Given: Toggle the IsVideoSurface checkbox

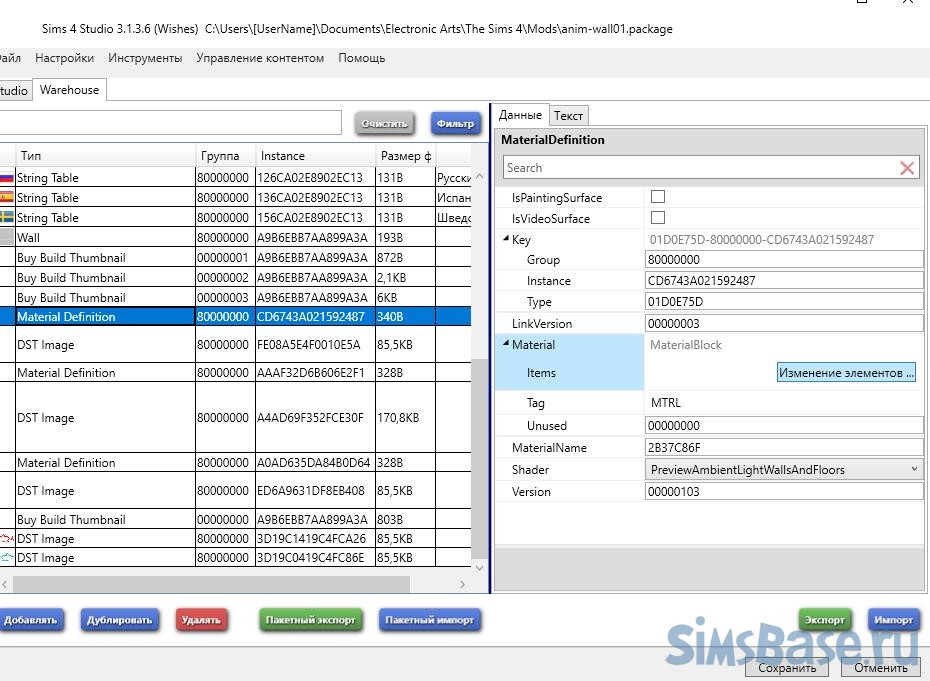Looking at the screenshot, I should coord(658,218).
